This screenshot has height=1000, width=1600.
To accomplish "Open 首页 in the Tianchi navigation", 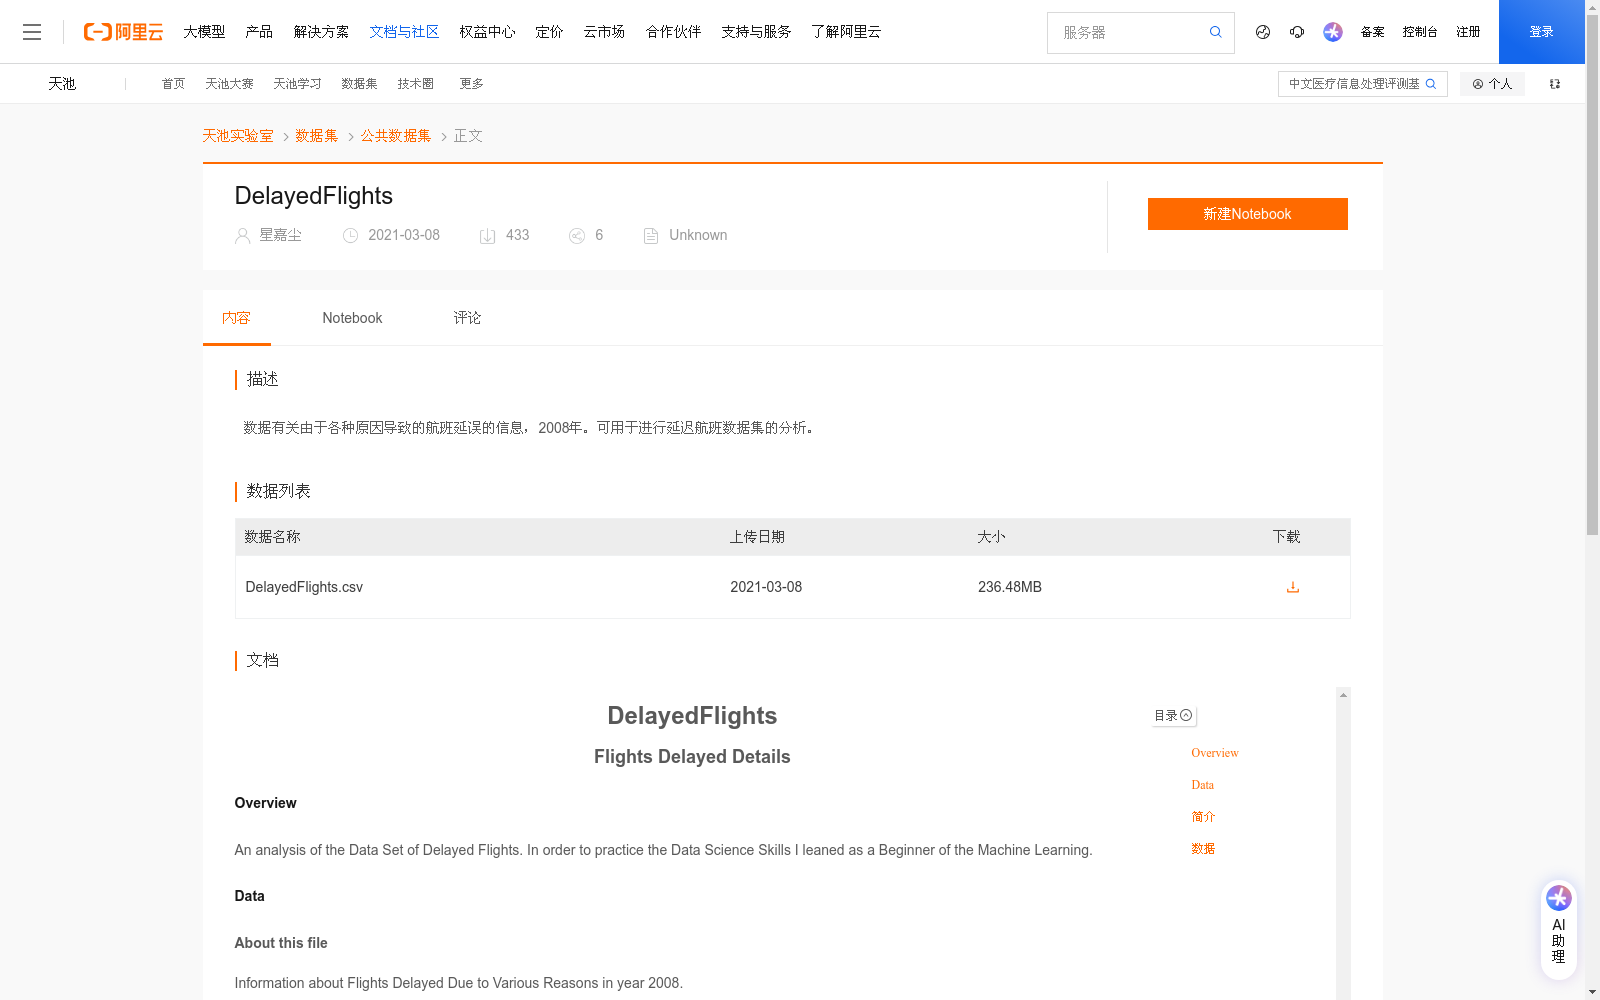I will pyautogui.click(x=173, y=84).
